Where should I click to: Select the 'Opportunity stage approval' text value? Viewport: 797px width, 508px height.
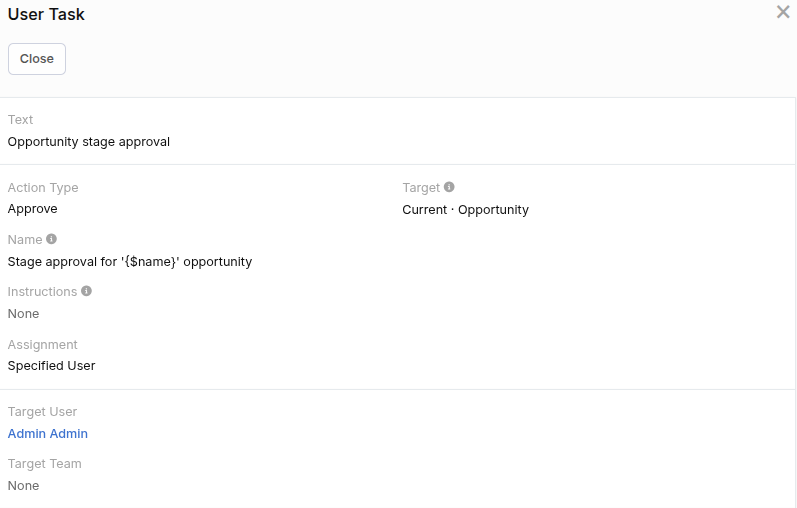[x=89, y=142]
